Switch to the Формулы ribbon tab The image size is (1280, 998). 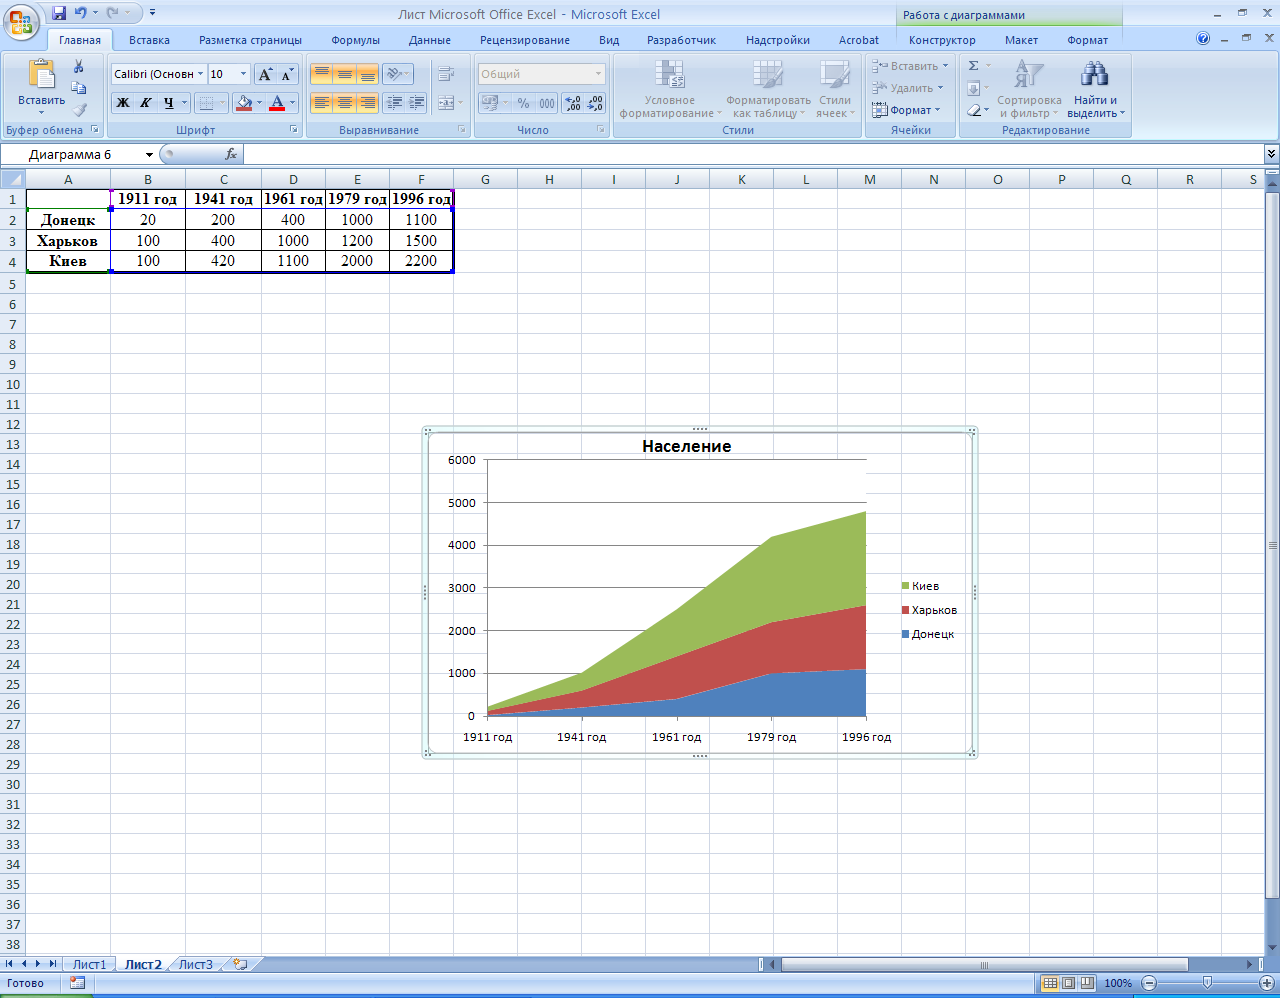pyautogui.click(x=356, y=40)
